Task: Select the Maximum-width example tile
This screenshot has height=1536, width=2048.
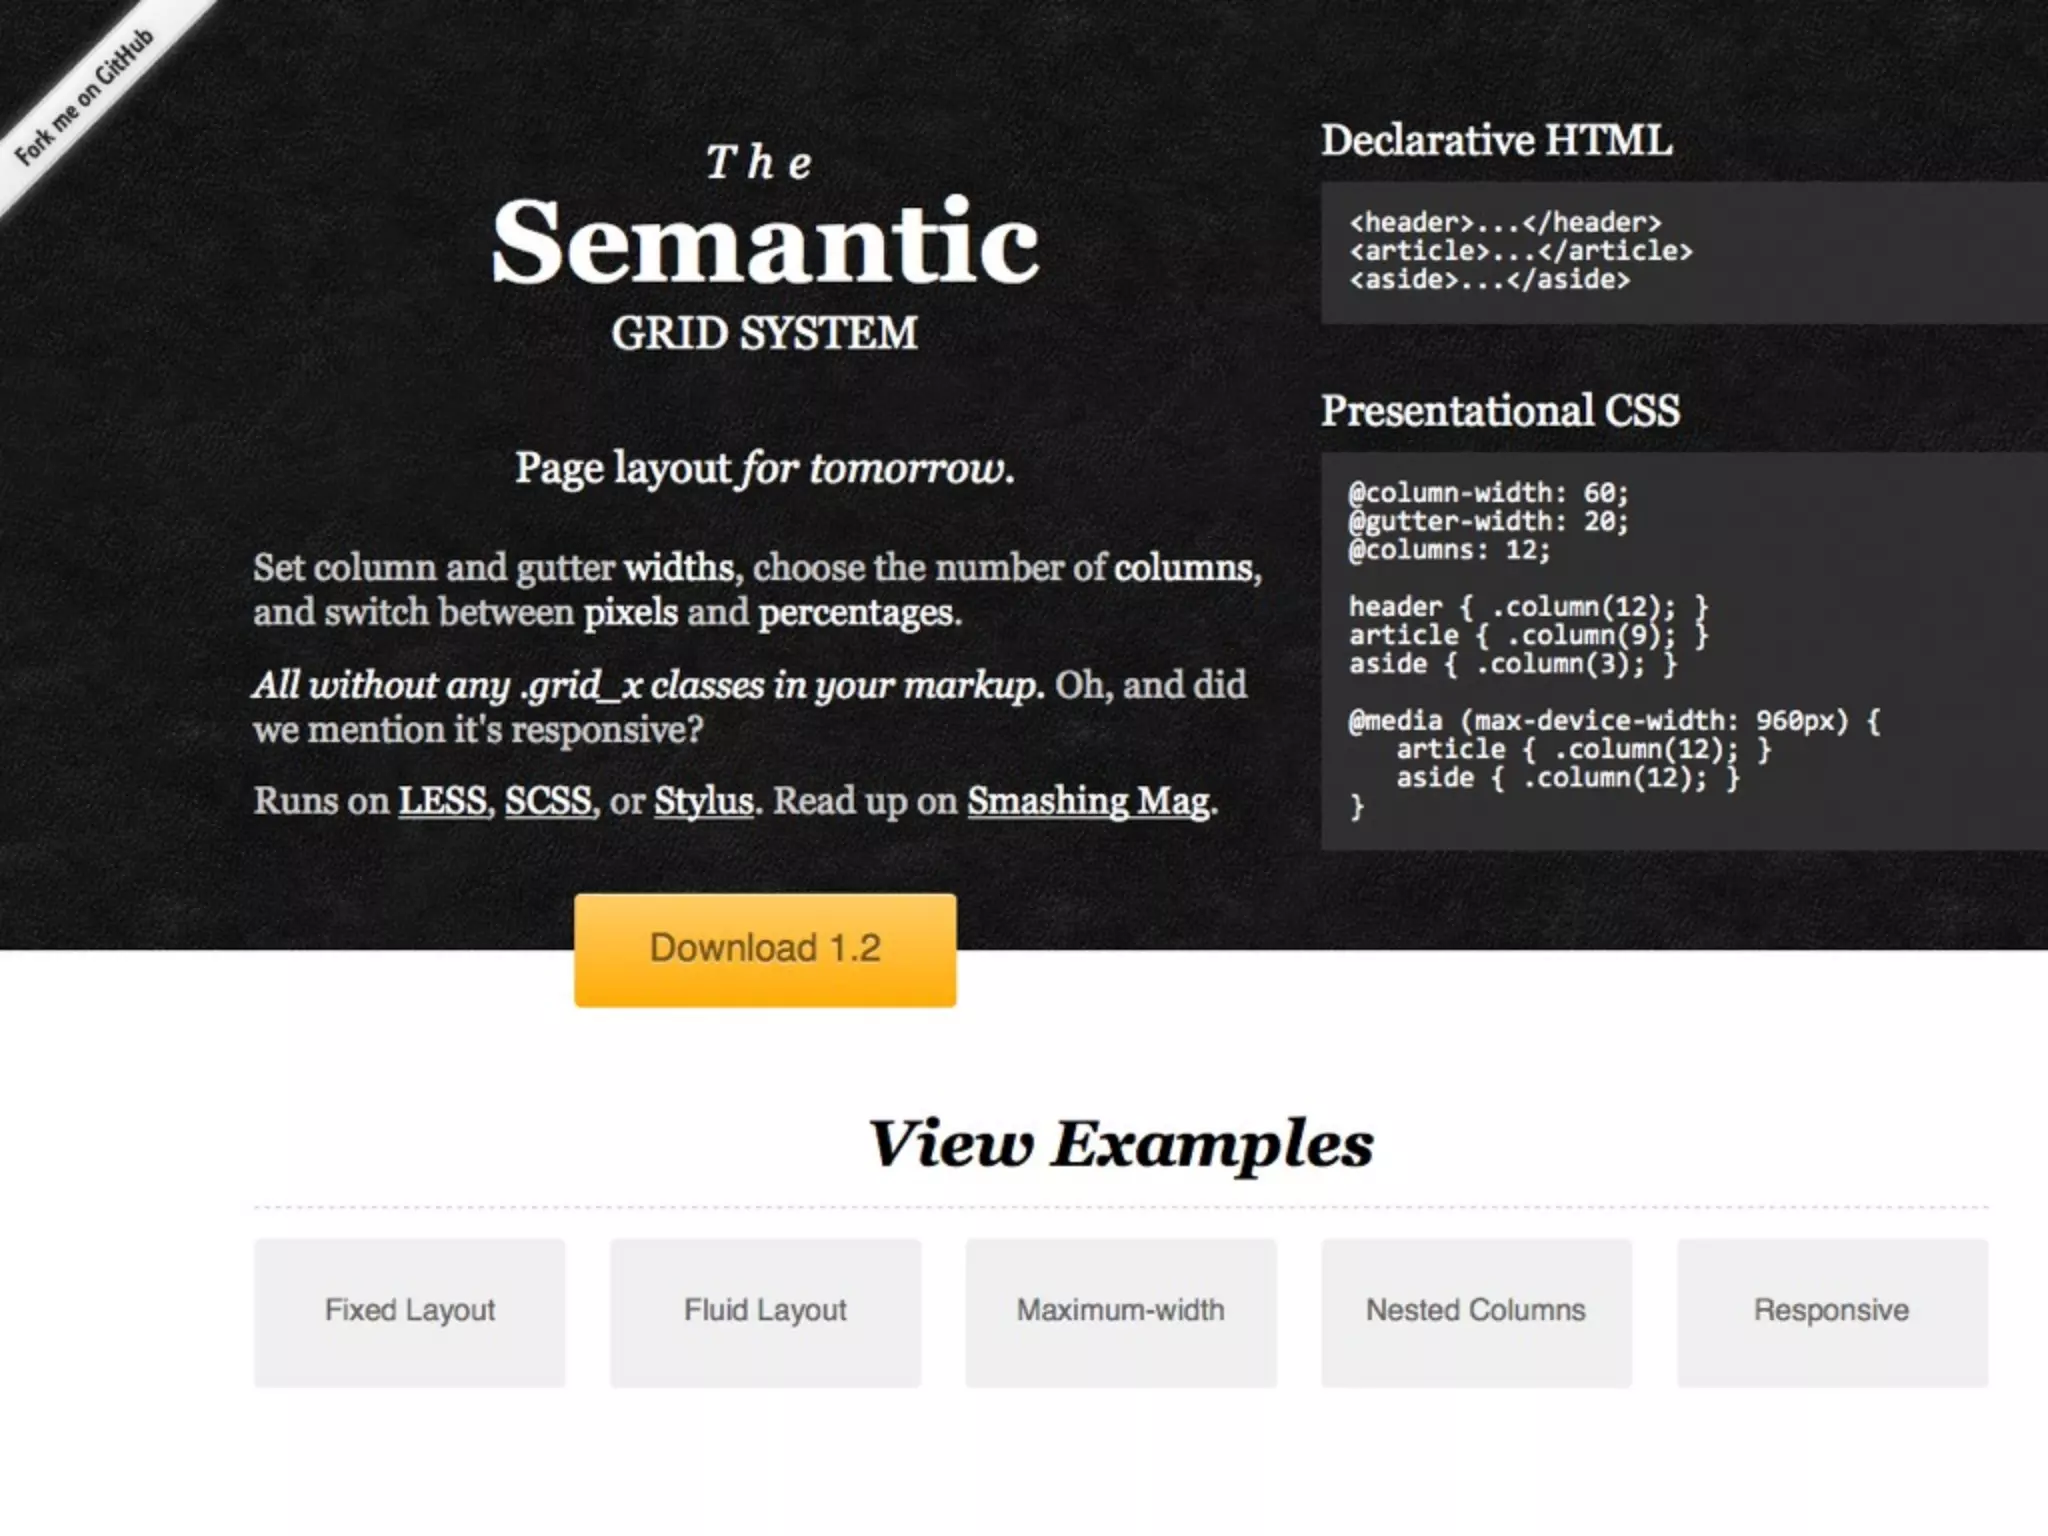Action: click(1120, 1311)
